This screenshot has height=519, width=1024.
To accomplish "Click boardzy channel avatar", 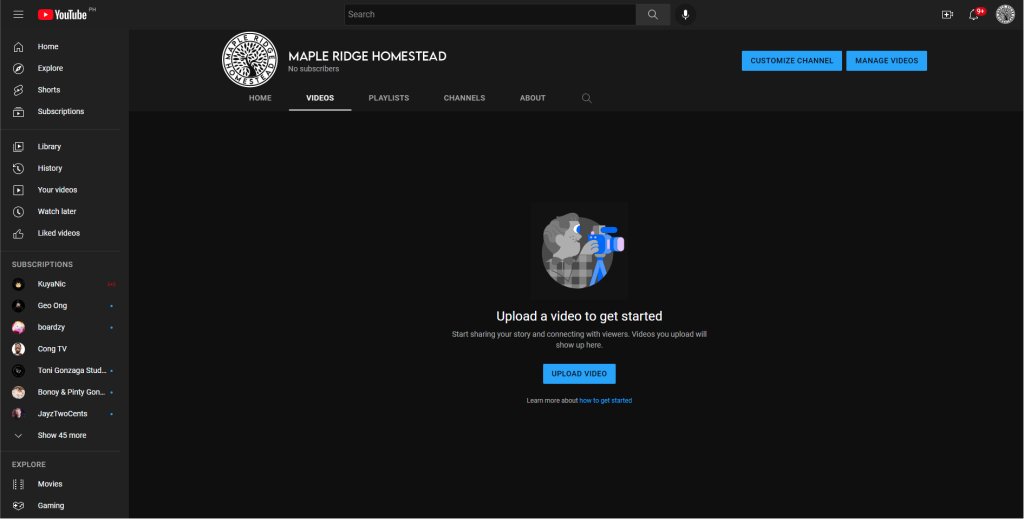I will 18,327.
